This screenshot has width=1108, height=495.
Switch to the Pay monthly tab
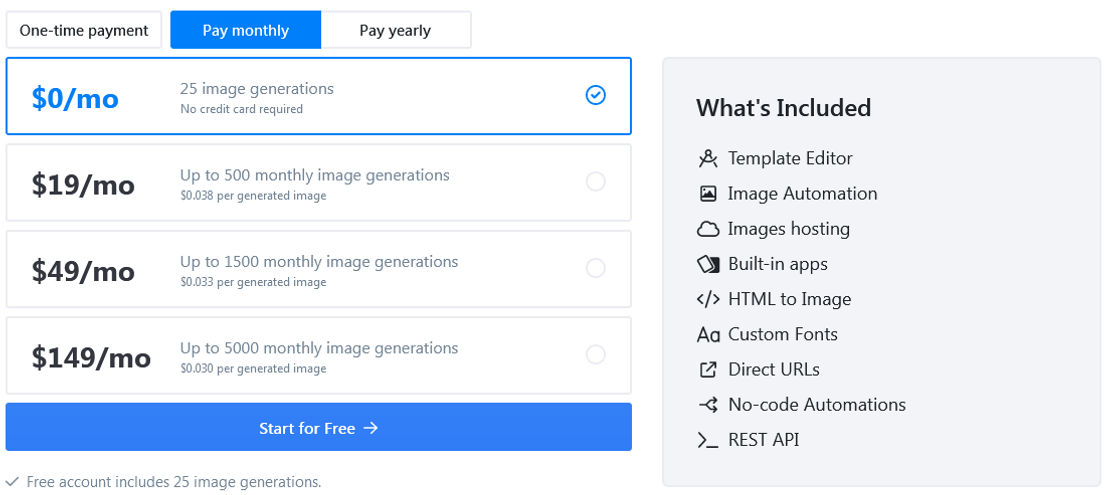pyautogui.click(x=246, y=30)
